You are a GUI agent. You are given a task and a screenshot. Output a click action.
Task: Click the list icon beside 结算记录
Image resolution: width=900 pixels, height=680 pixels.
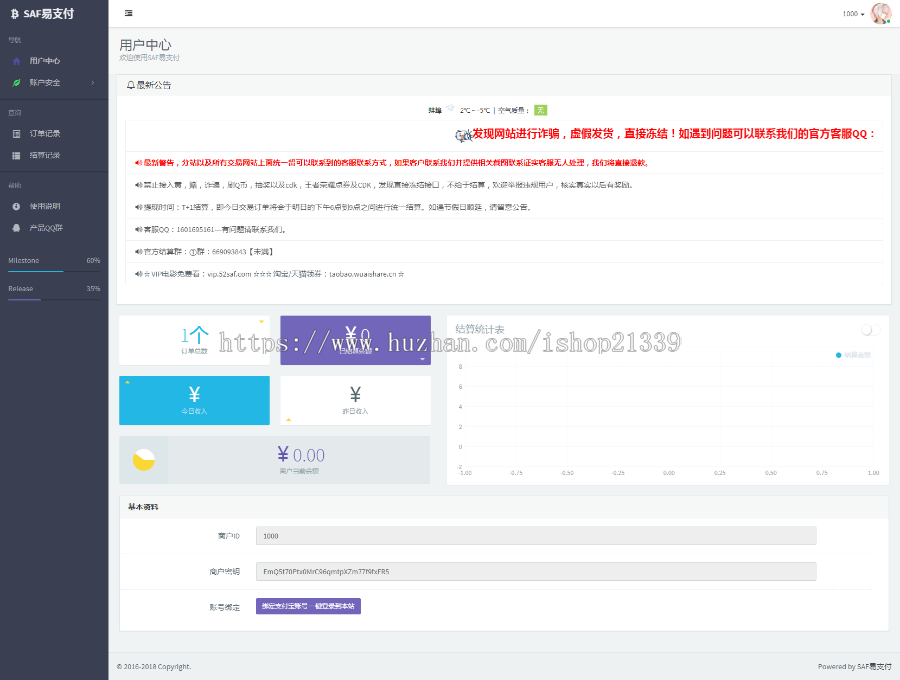coord(17,156)
